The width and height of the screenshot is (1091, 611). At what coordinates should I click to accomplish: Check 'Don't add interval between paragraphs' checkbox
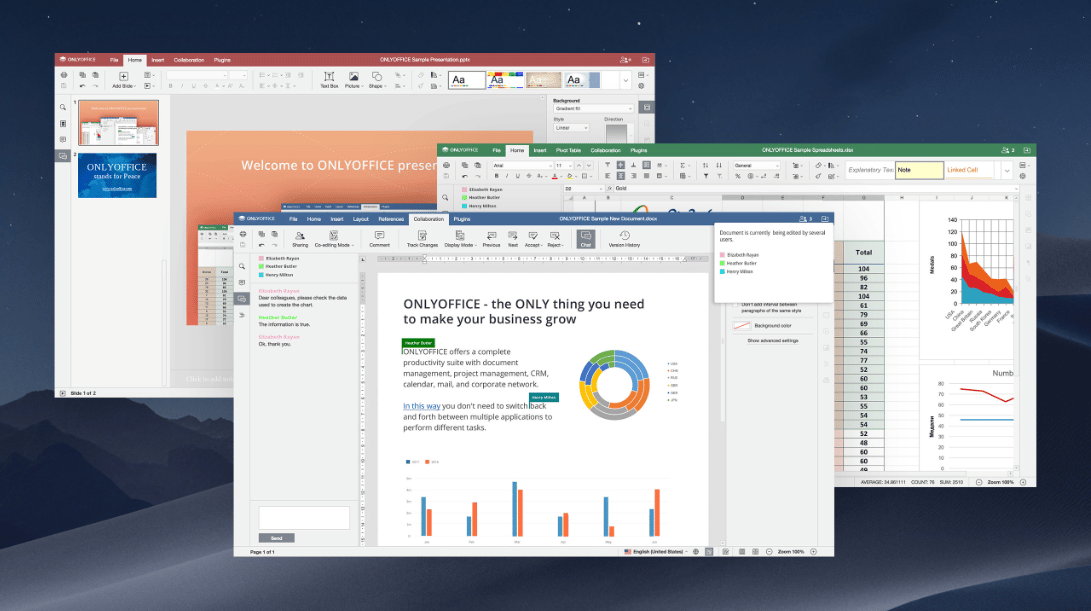point(734,305)
